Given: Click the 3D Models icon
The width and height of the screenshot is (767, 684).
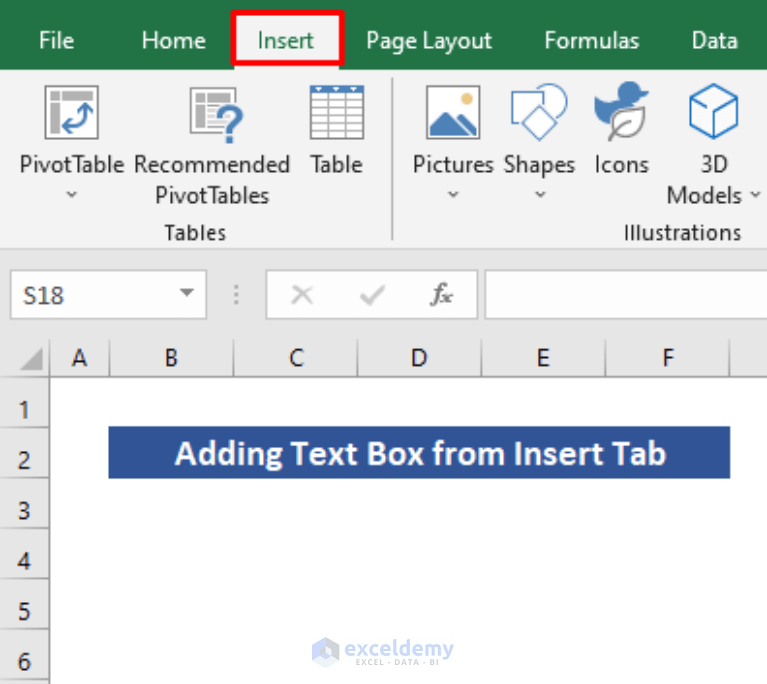Looking at the screenshot, I should click(x=713, y=112).
